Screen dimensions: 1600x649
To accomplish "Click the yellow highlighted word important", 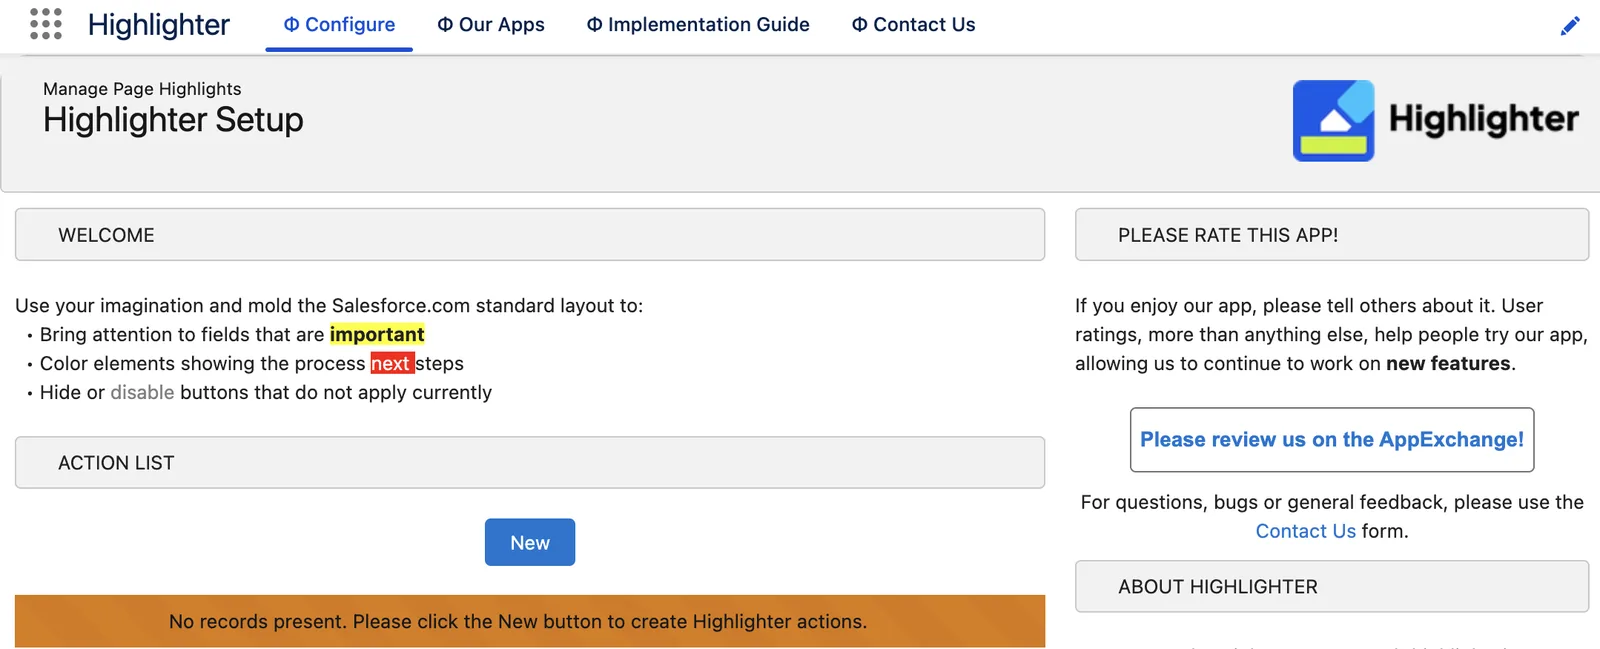I will pos(377,334).
